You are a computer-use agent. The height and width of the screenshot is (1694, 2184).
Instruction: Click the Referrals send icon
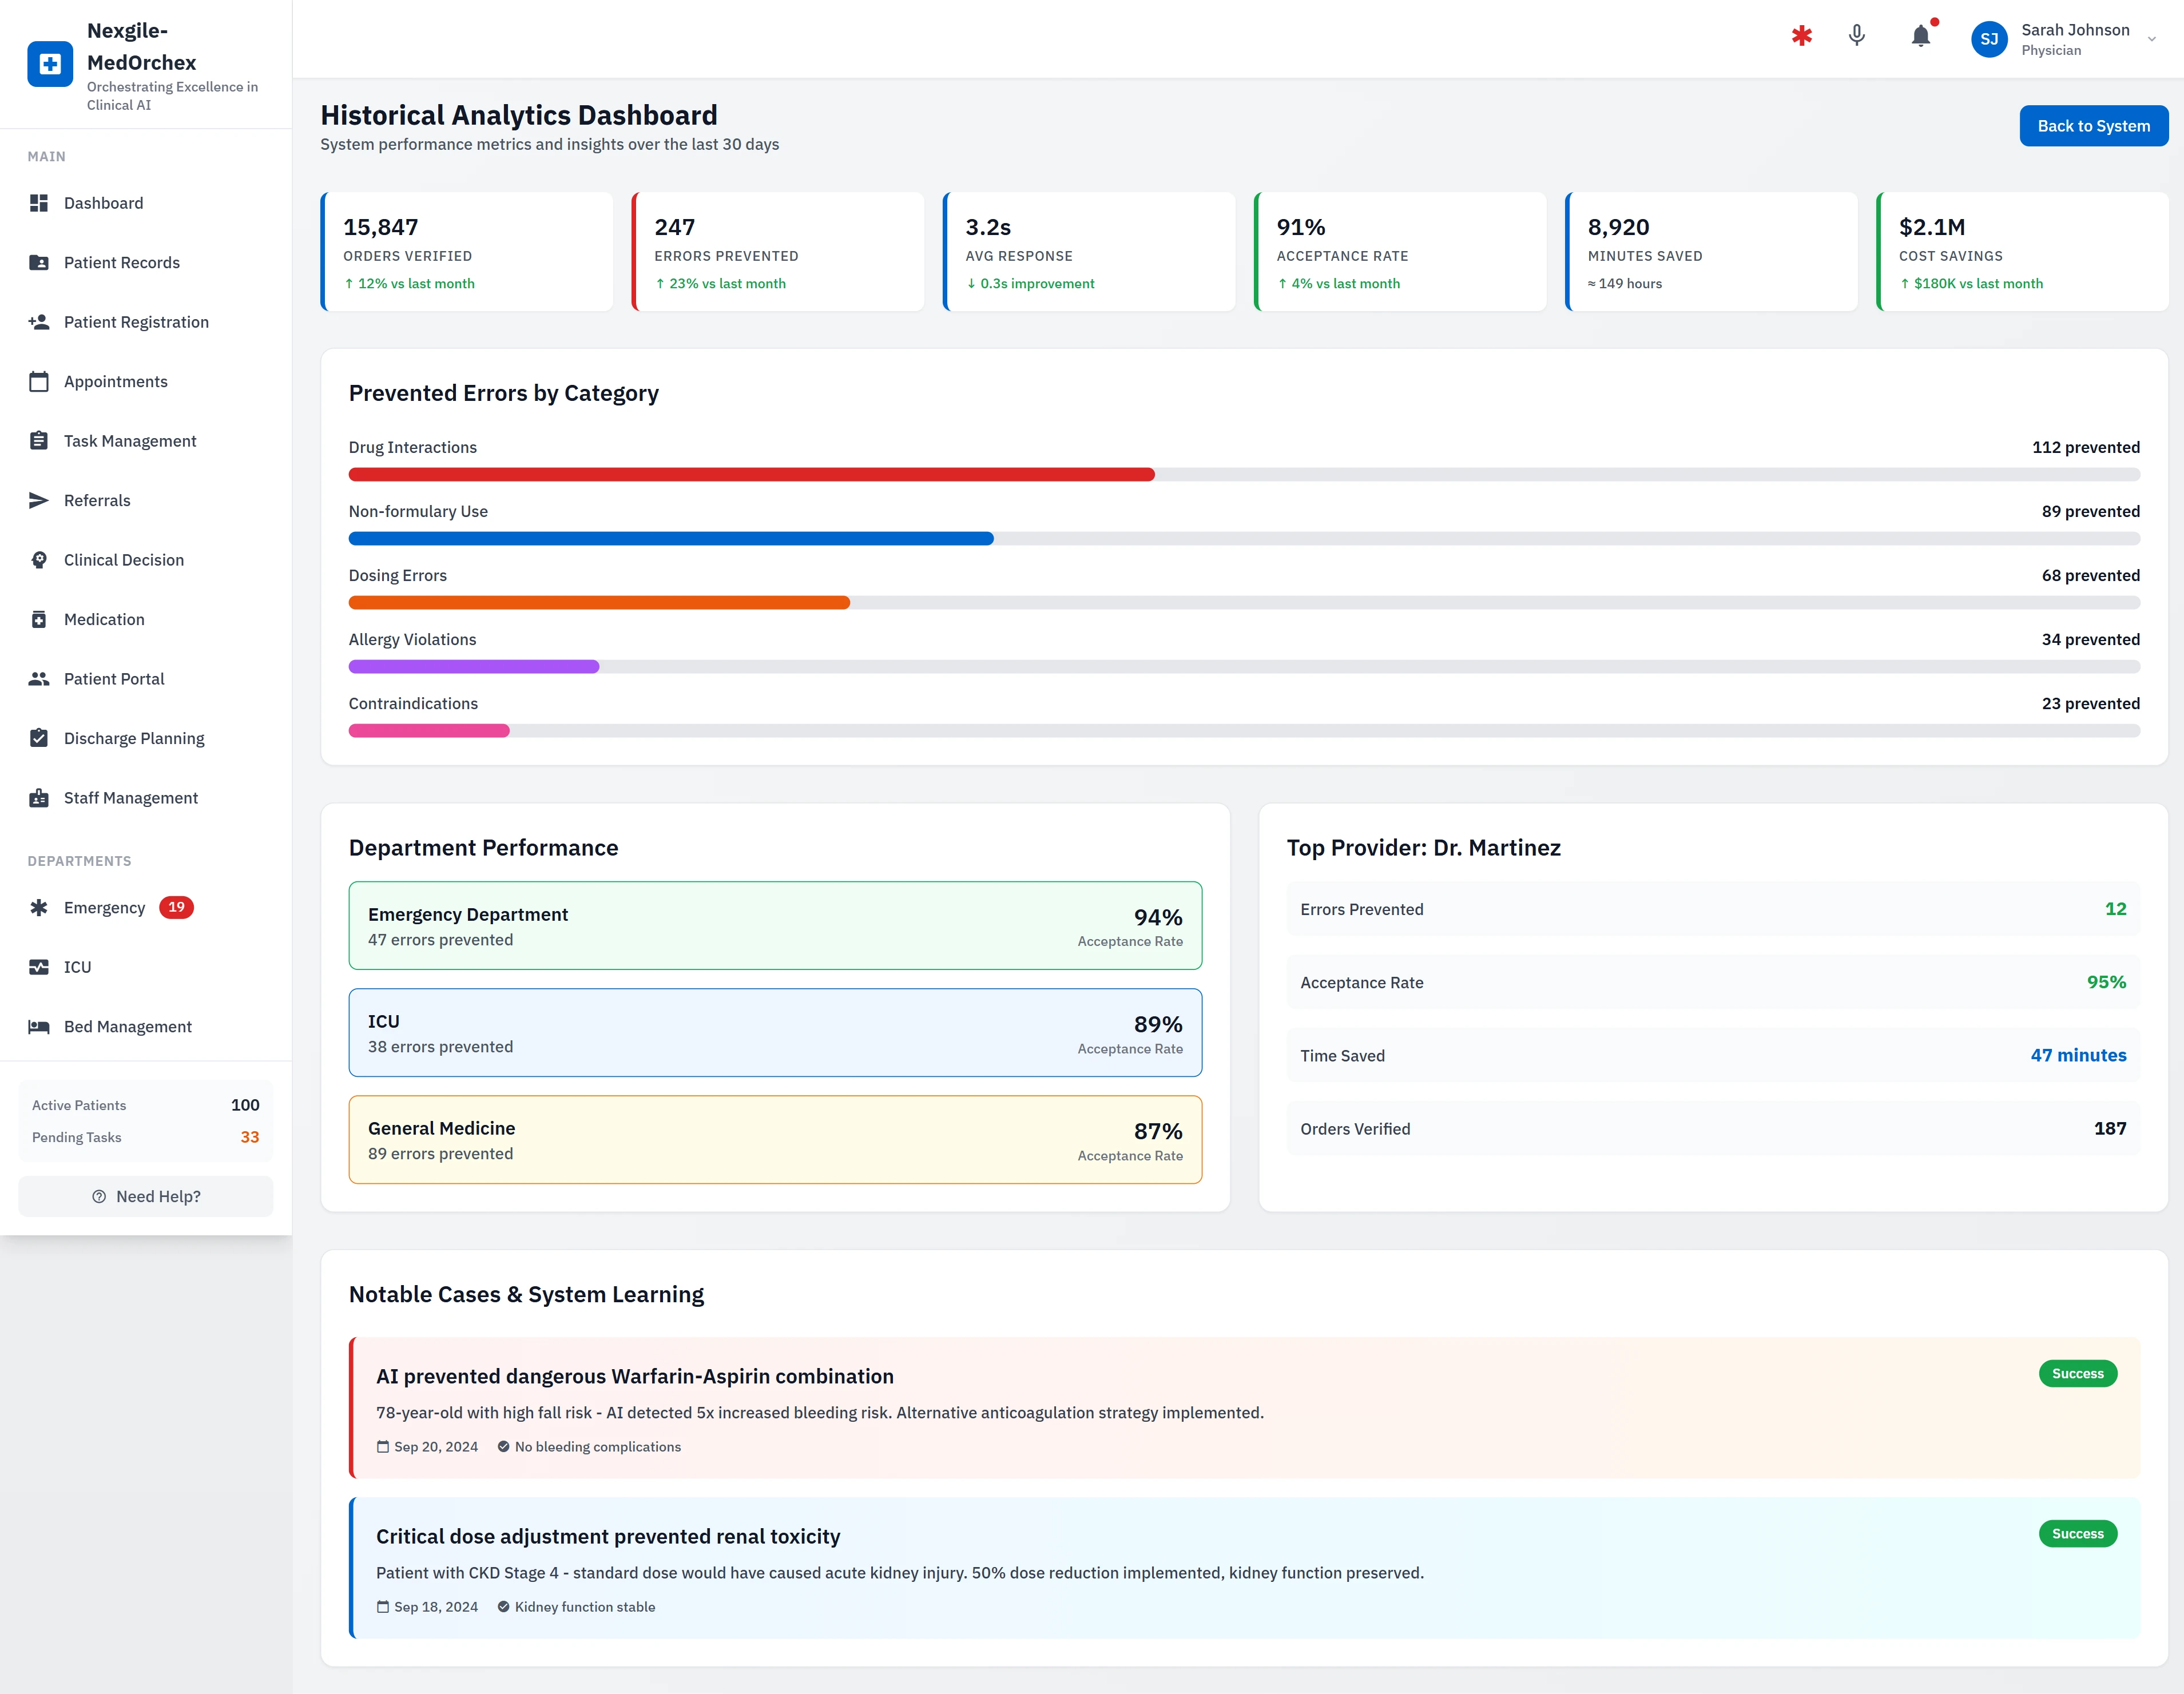click(39, 500)
